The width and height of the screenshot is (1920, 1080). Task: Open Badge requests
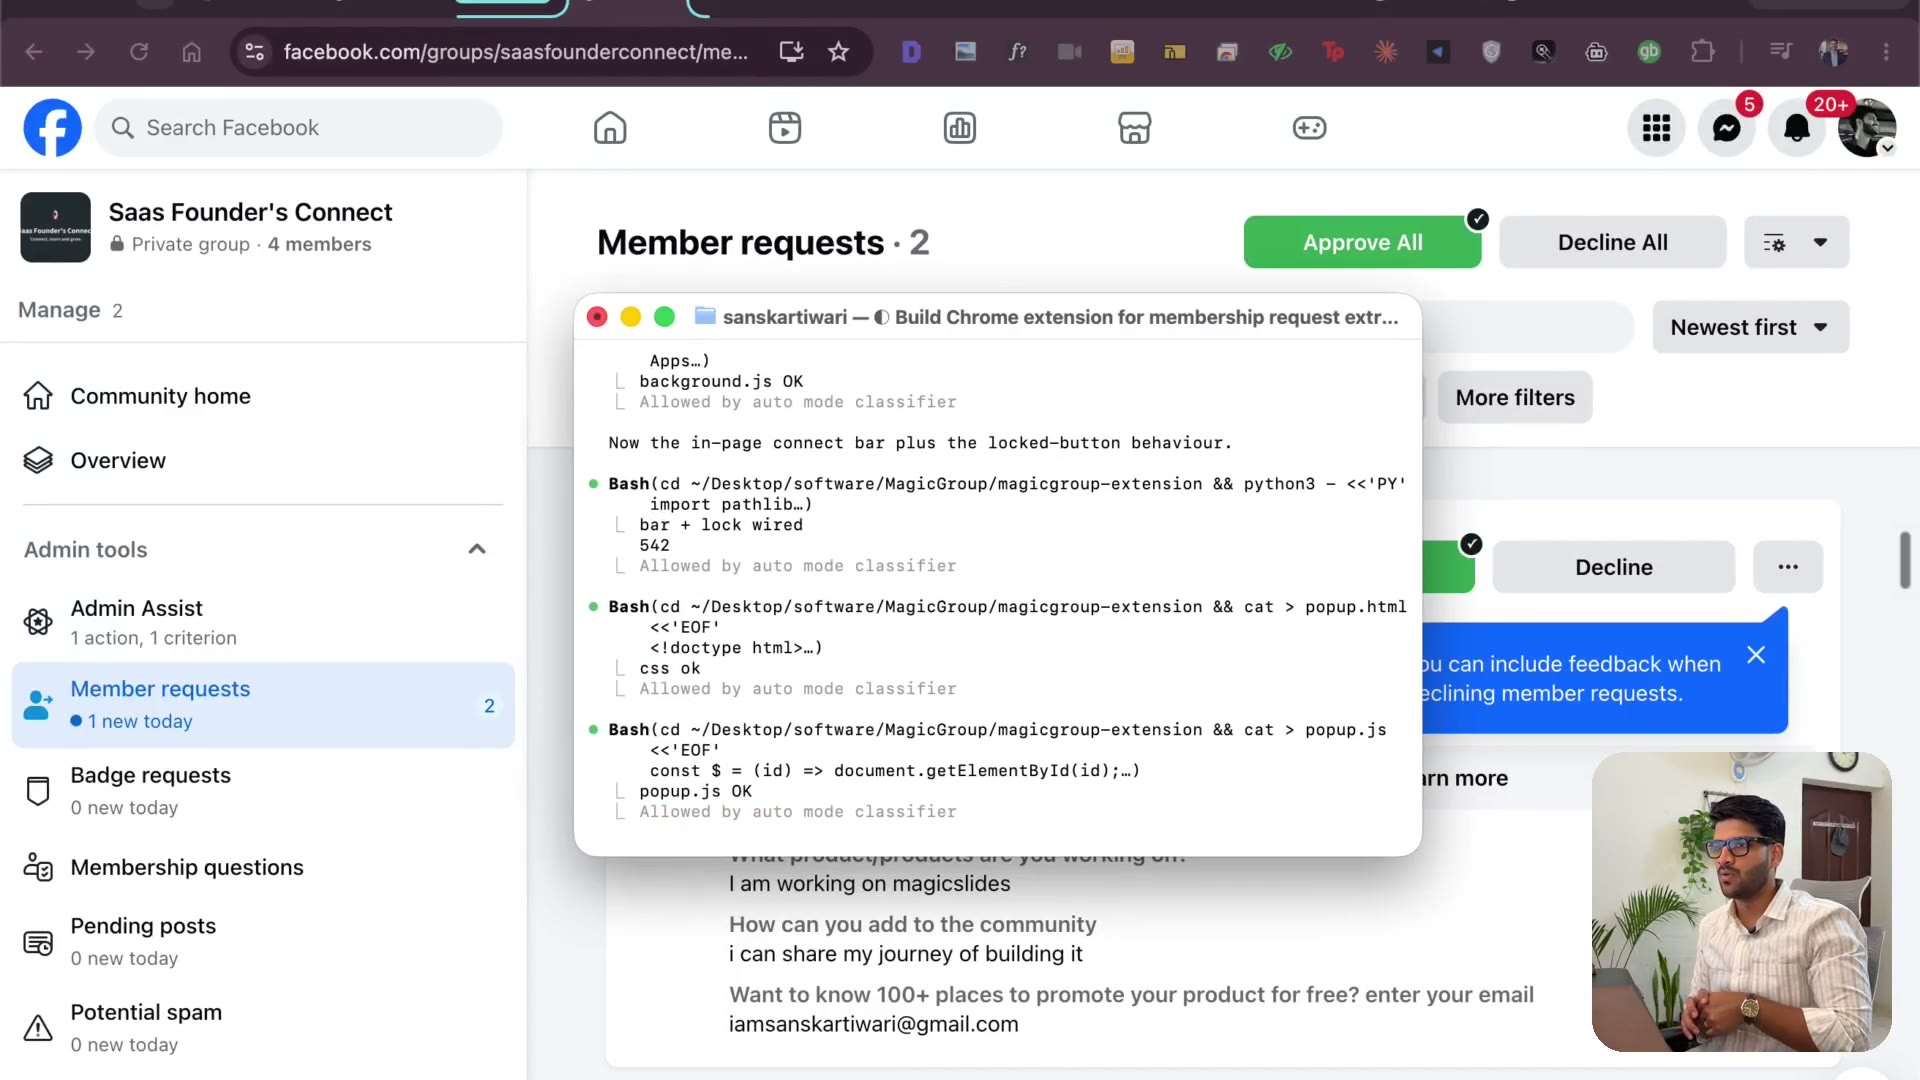pyautogui.click(x=263, y=791)
